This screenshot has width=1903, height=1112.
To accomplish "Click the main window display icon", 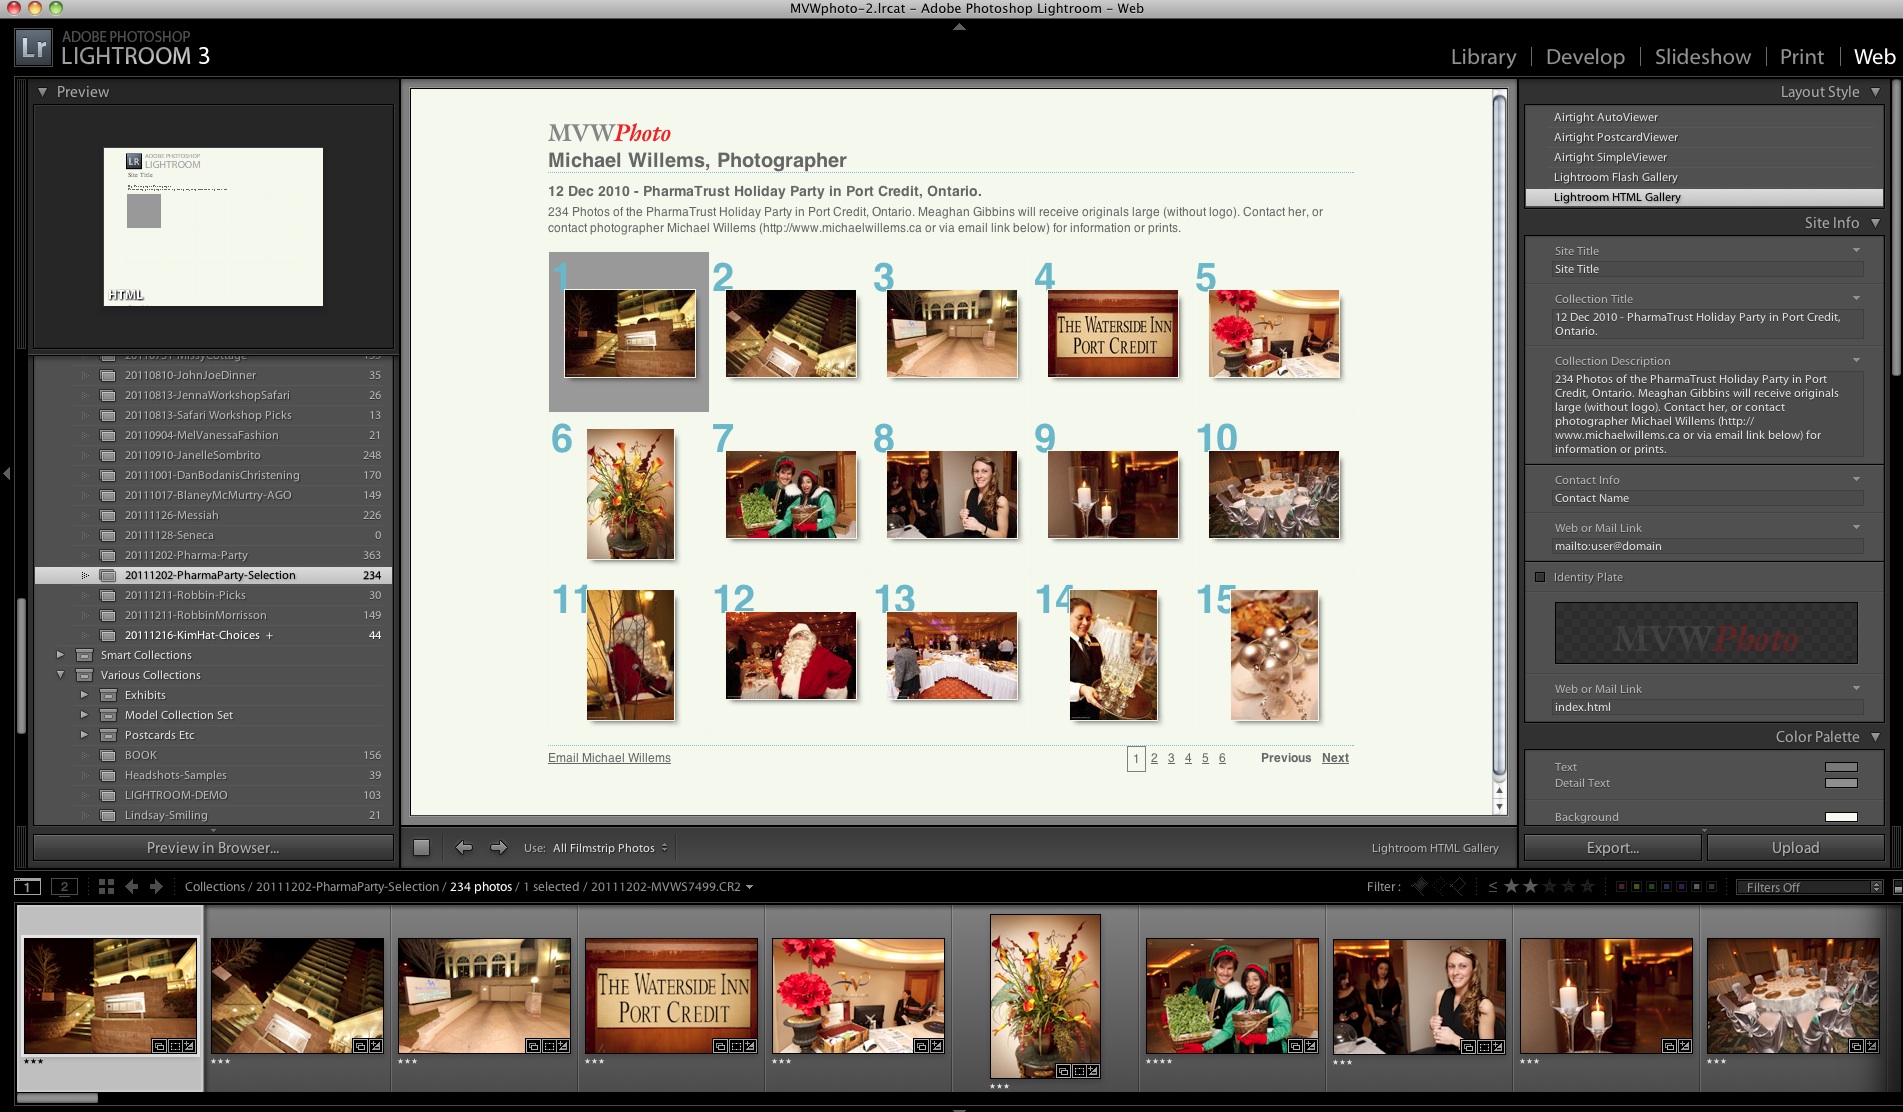I will tap(27, 887).
